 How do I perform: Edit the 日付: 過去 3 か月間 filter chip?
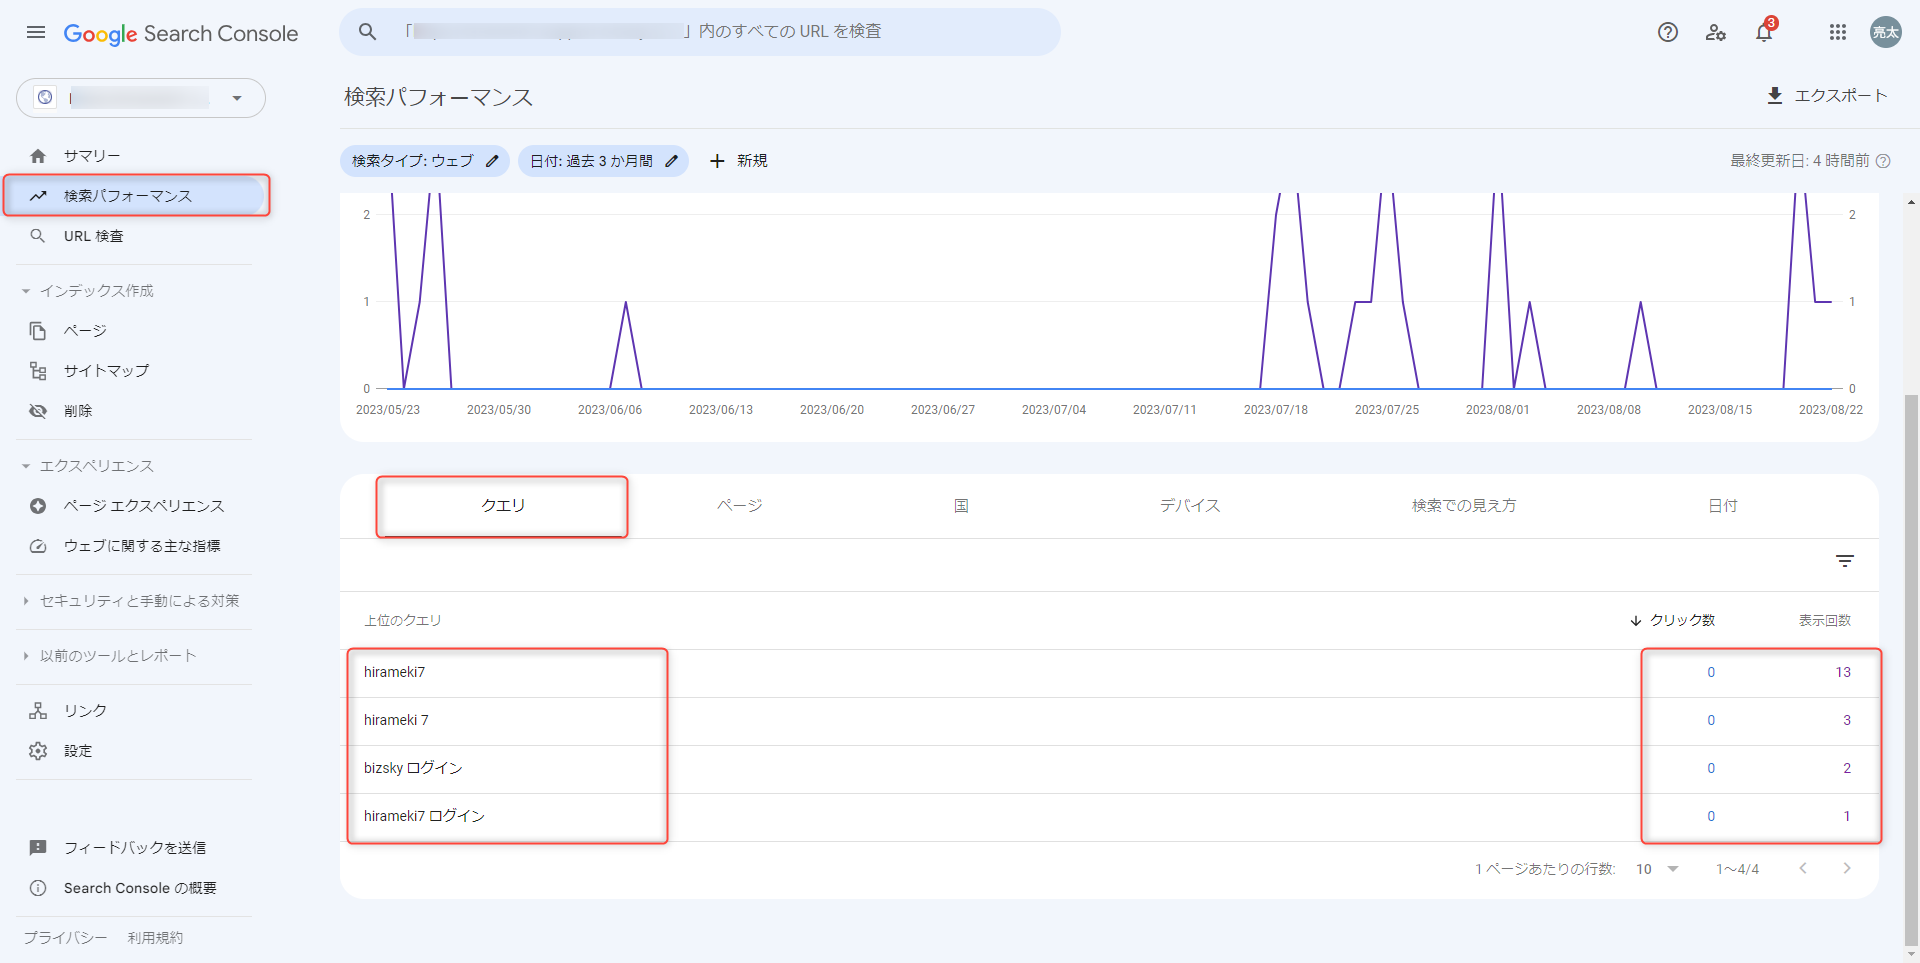(603, 161)
